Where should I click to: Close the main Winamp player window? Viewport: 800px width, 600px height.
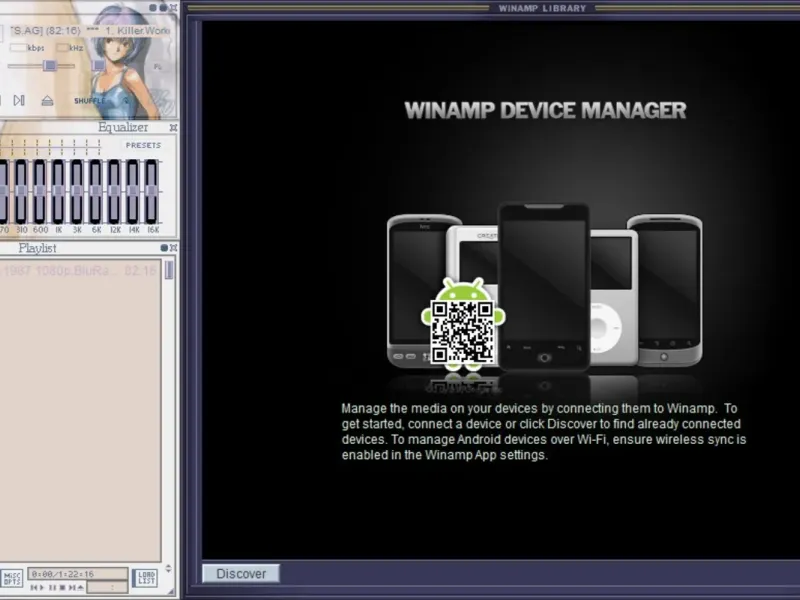click(x=173, y=8)
